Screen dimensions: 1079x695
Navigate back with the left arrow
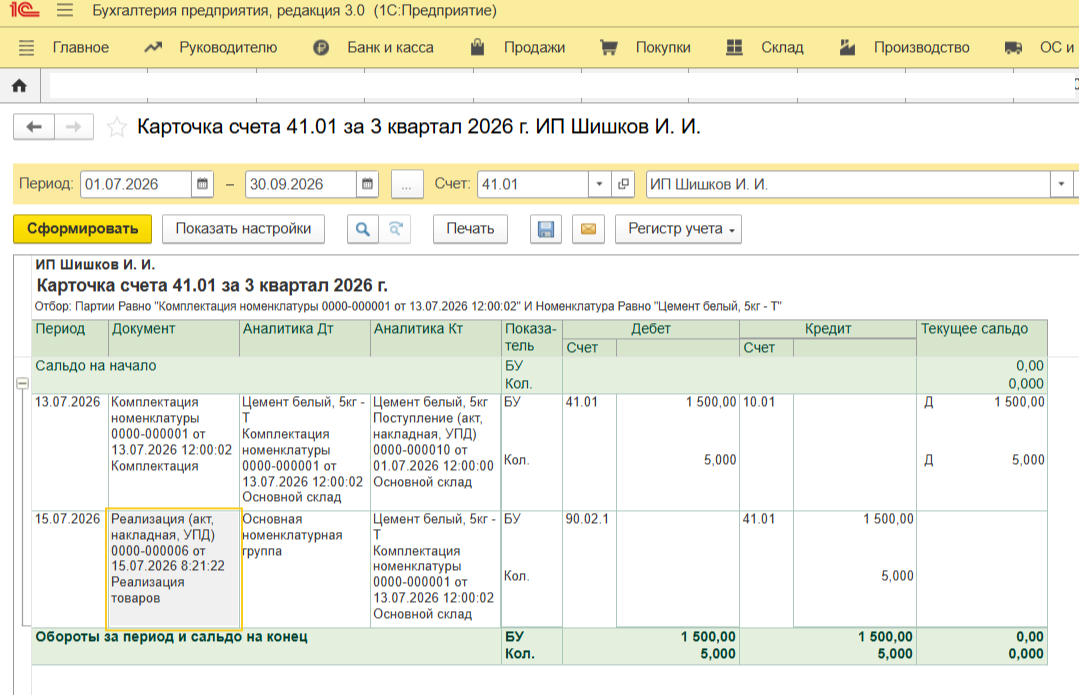pos(34,127)
